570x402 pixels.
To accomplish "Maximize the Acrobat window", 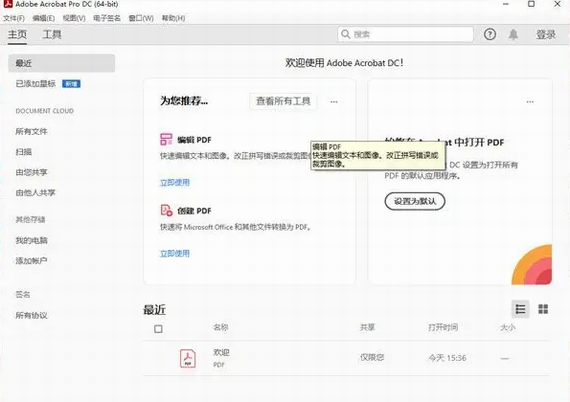I will 531,4.
